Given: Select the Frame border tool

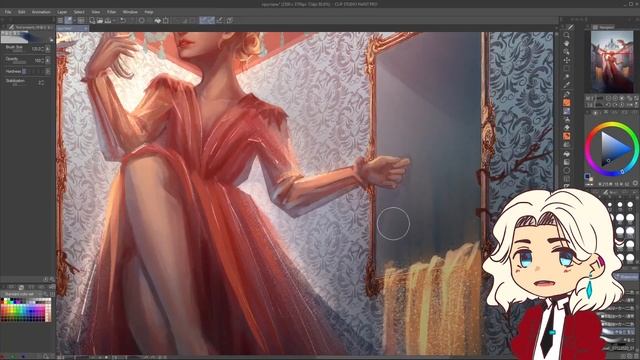Looking at the screenshot, I should click(x=567, y=178).
